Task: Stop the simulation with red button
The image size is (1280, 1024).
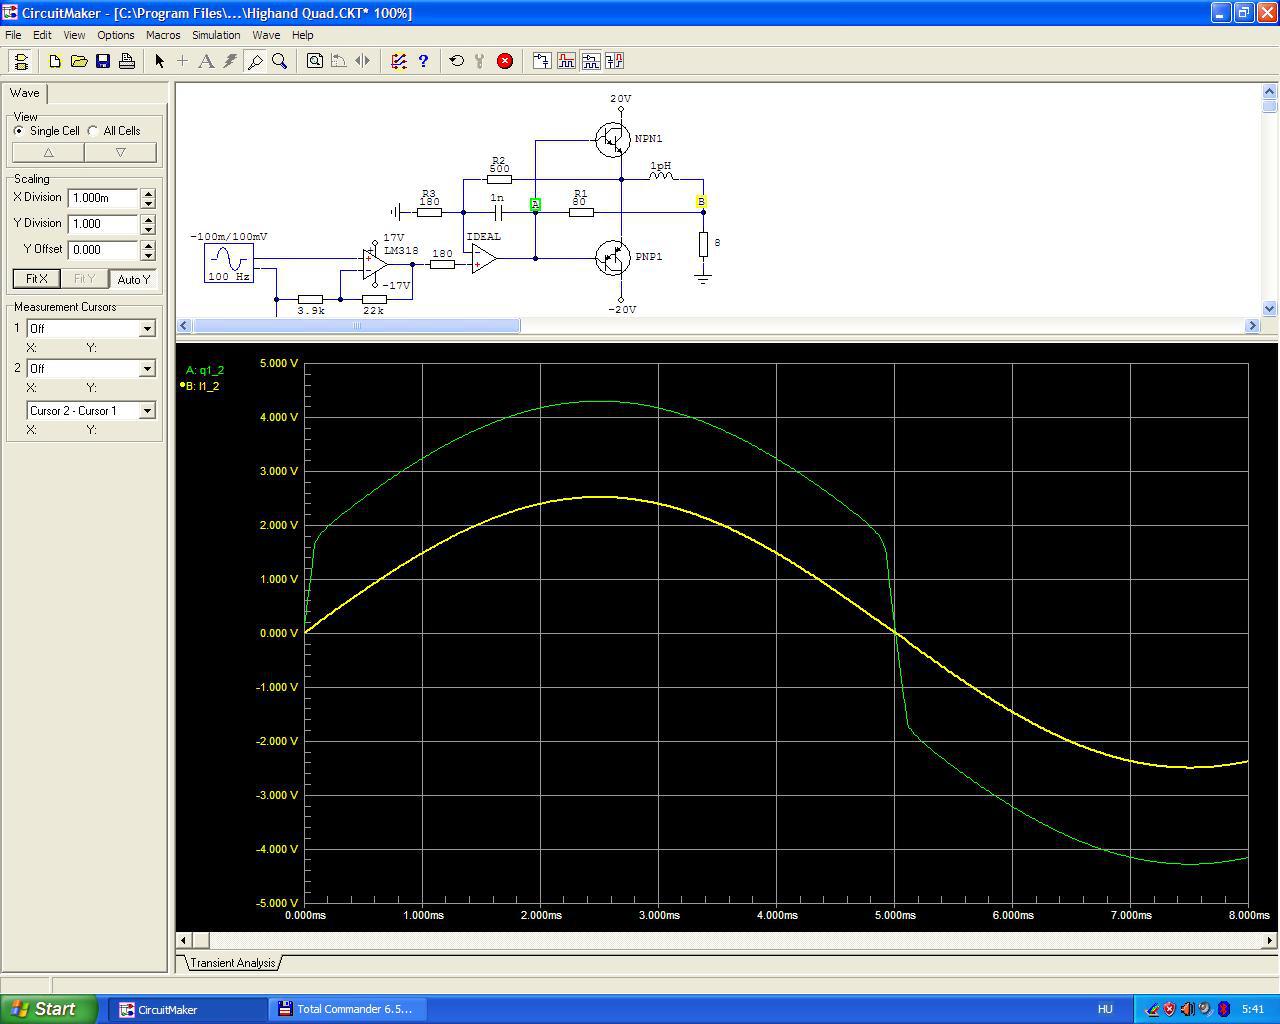Action: (505, 61)
